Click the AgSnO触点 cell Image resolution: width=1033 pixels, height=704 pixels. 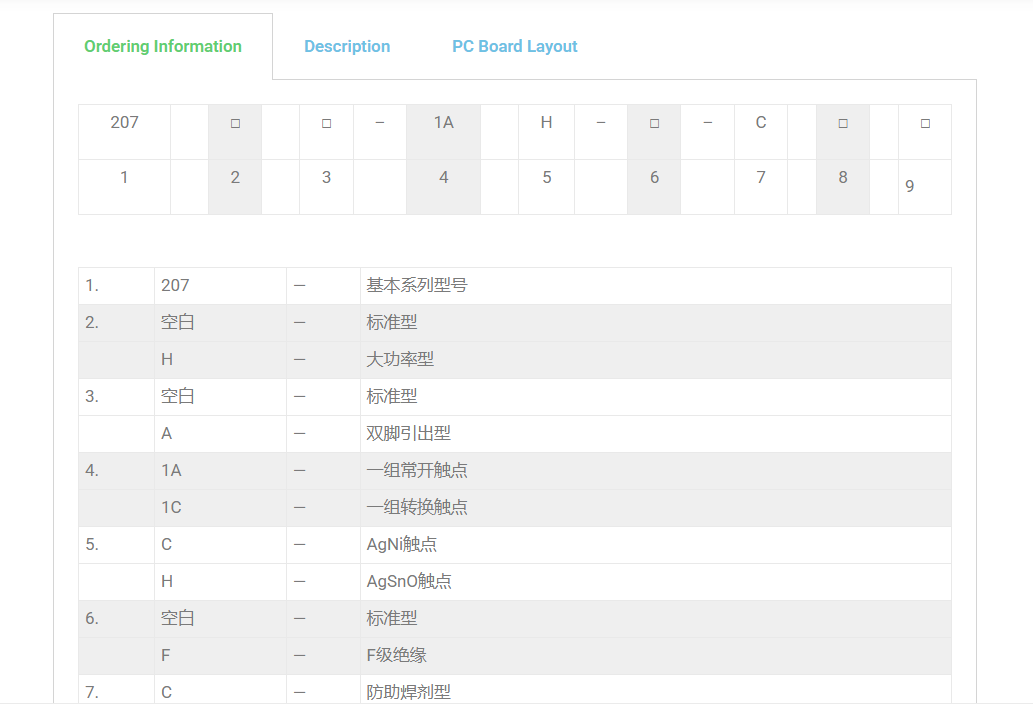(409, 581)
